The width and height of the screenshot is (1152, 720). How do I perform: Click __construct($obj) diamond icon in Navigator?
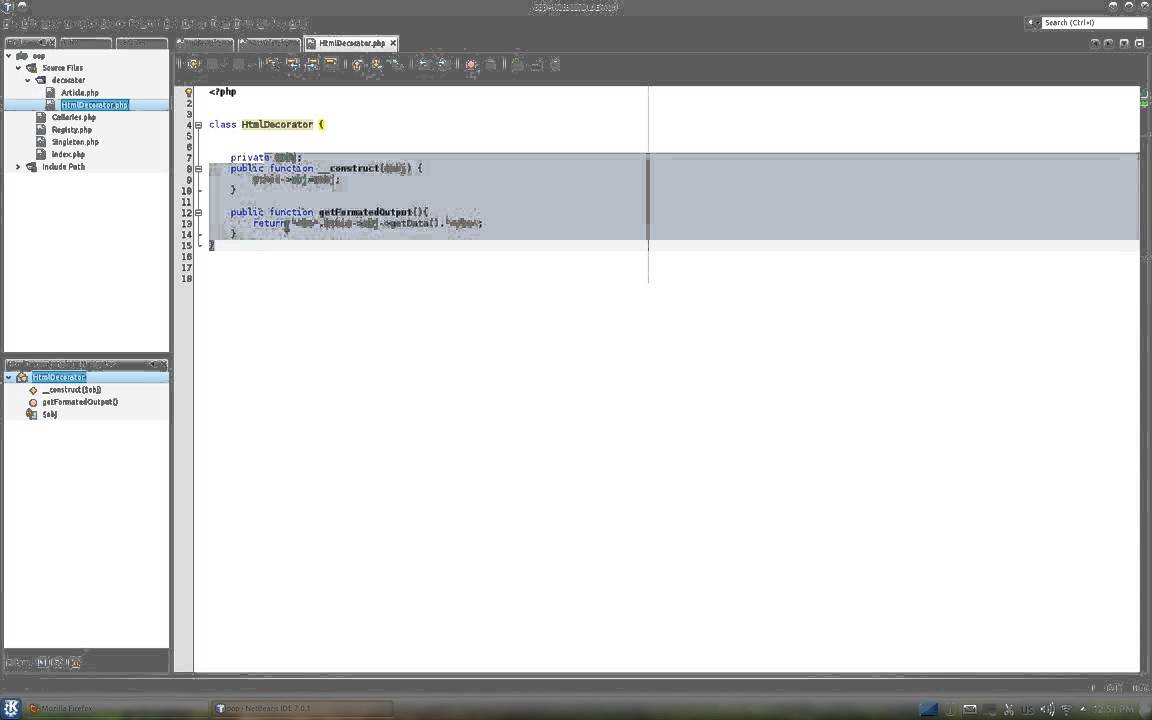tap(33, 390)
